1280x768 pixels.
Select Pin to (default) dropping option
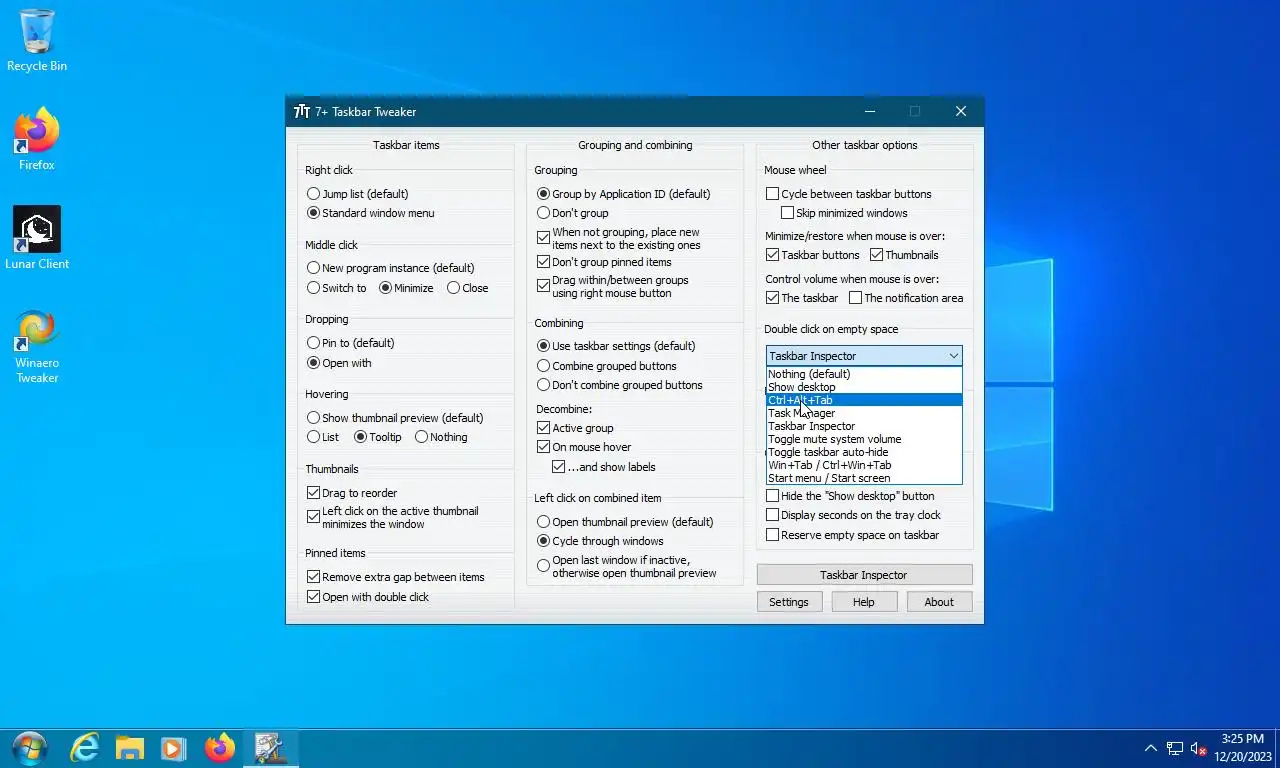pos(350,343)
